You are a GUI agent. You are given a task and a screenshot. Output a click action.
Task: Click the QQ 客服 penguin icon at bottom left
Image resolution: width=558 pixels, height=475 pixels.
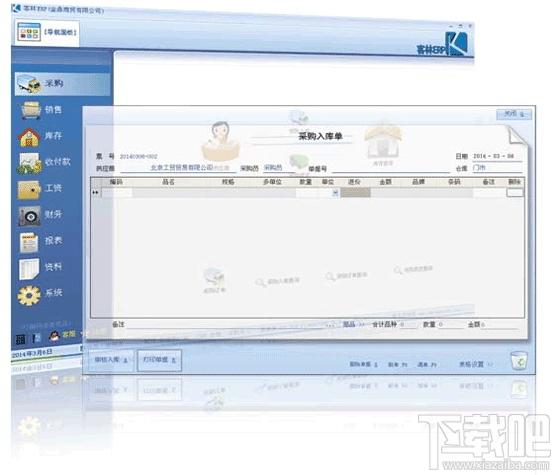[x=54, y=335]
